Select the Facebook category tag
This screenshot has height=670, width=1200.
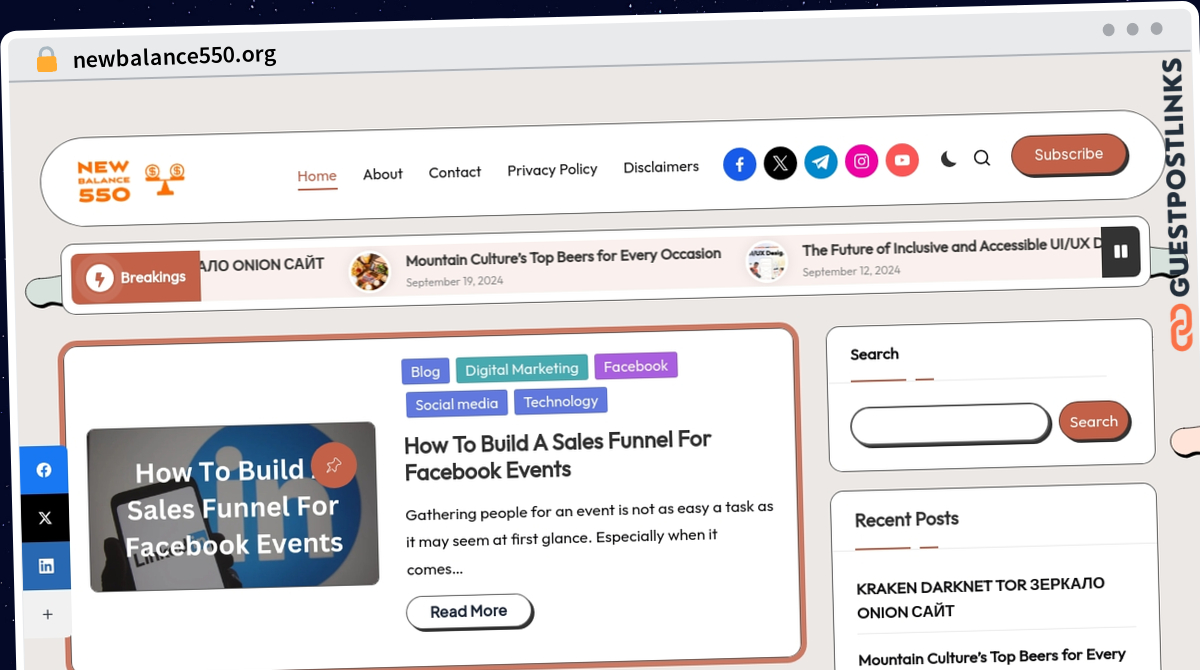click(x=636, y=366)
